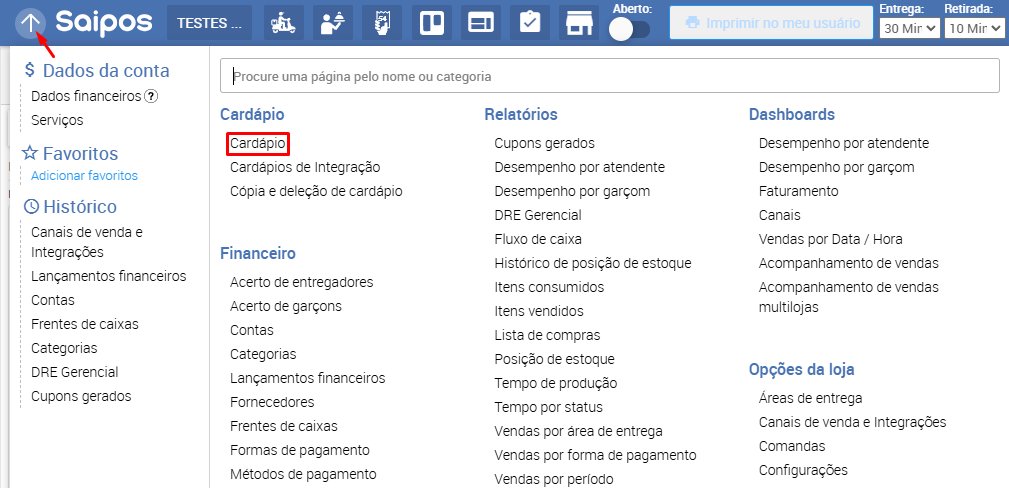1009x488 pixels.
Task: Open Acerto de entregadores
Action: [x=302, y=282]
